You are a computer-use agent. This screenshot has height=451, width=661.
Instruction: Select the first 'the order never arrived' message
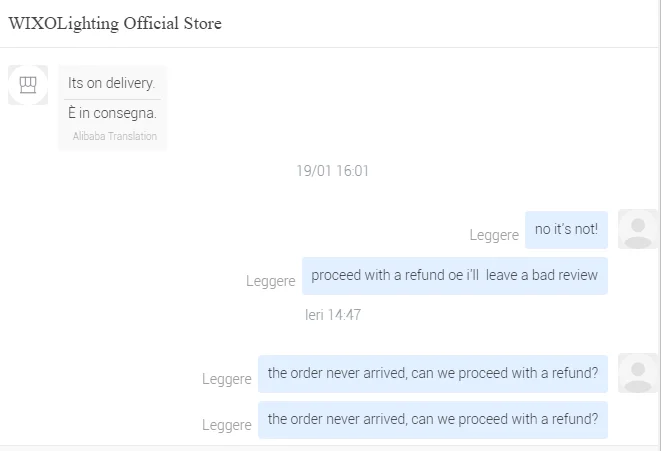click(x=432, y=373)
